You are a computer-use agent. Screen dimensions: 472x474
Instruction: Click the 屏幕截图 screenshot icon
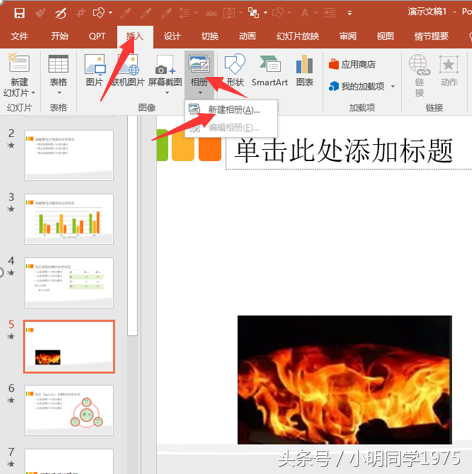(165, 65)
